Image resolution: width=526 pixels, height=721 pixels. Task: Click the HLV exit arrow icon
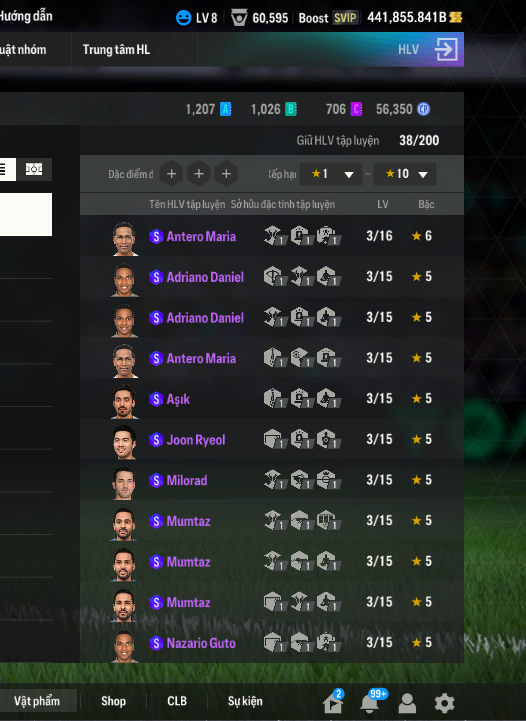446,49
